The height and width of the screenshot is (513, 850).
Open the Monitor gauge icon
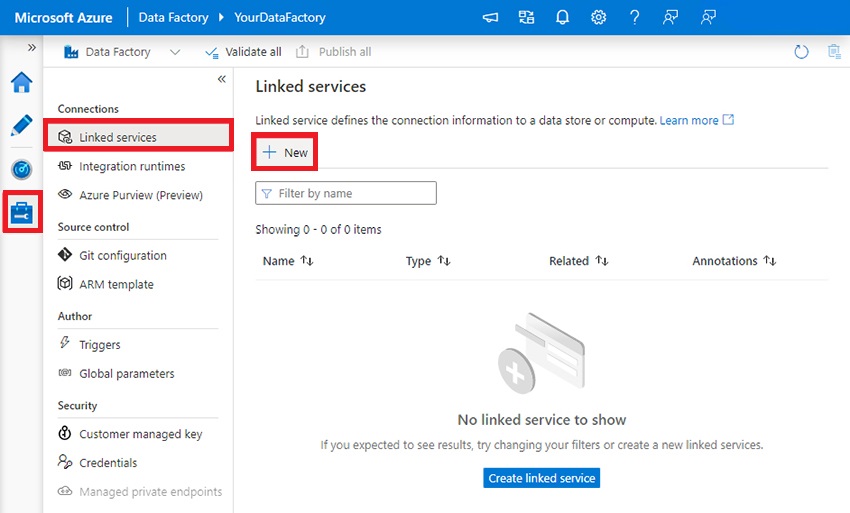21,169
